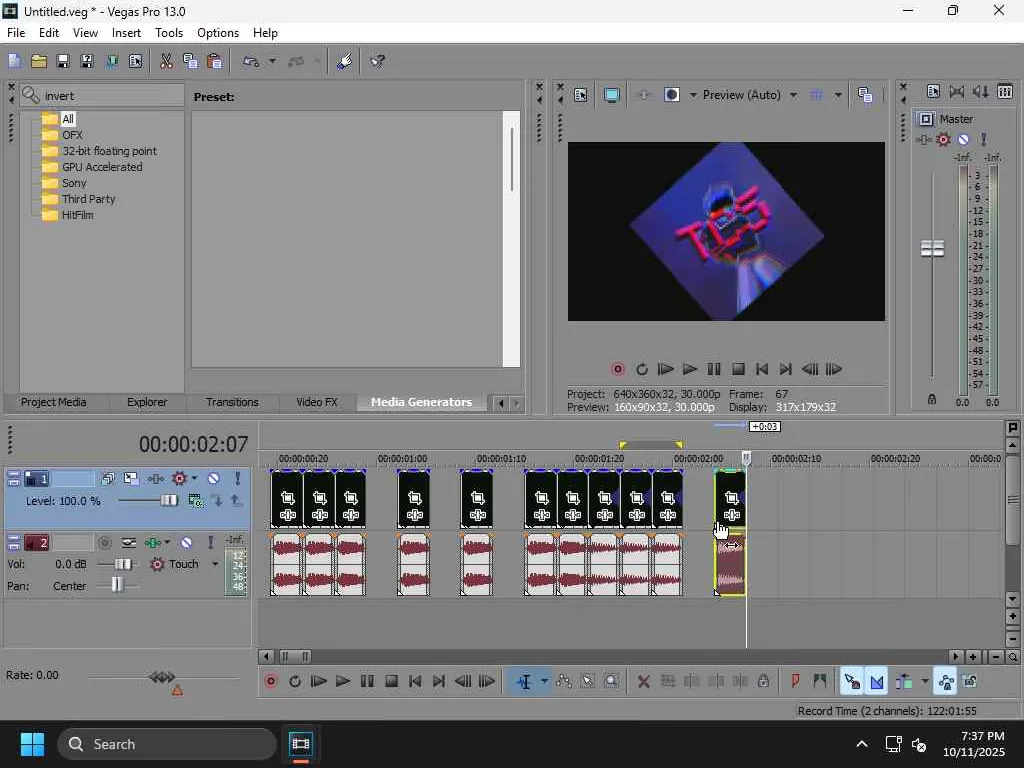The image size is (1024, 768).
Task: Open the File menu
Action: click(x=16, y=33)
